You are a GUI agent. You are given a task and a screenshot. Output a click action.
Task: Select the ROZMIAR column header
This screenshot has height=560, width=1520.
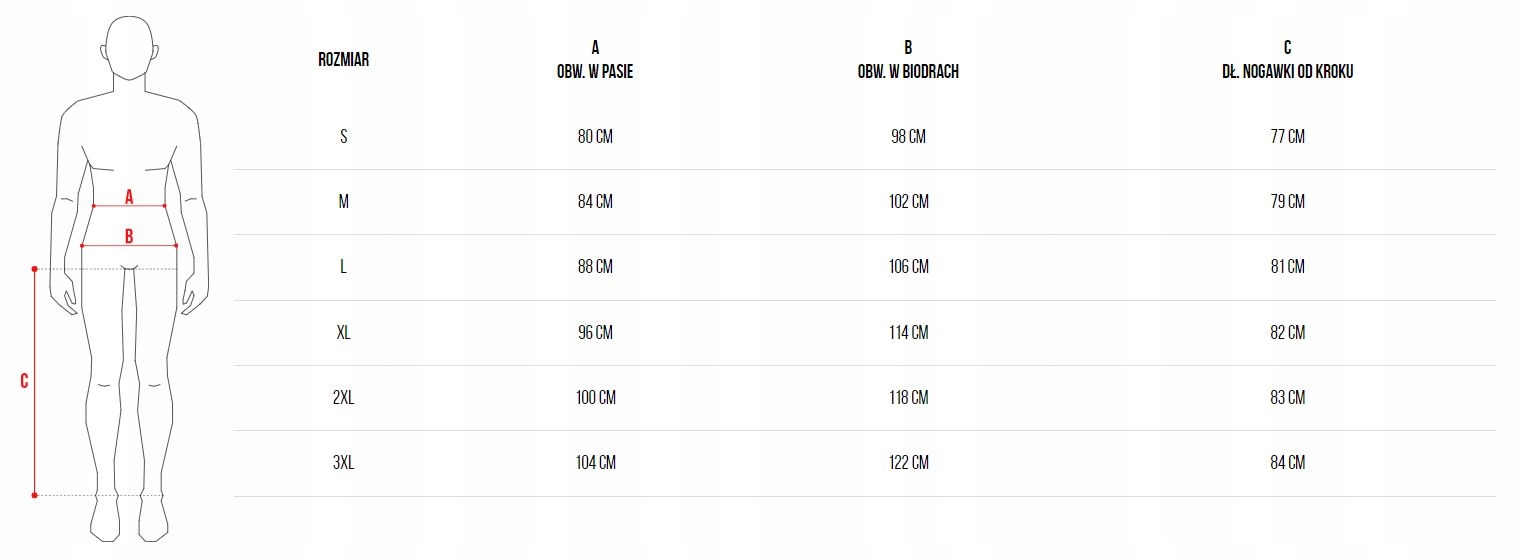343,60
